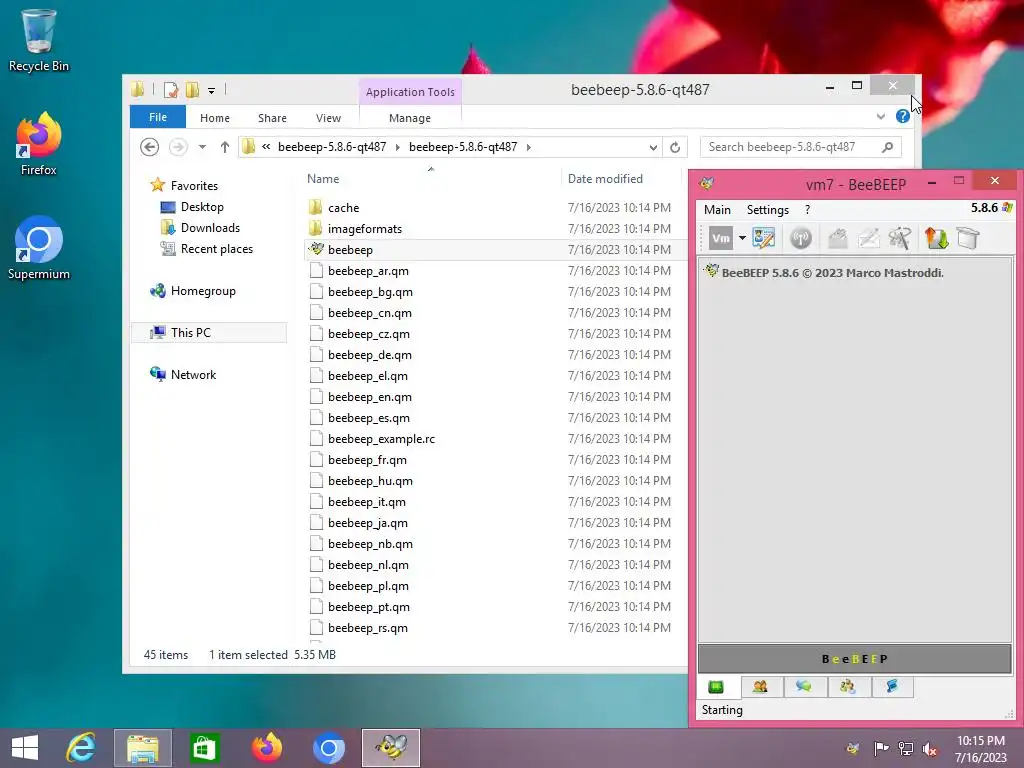The height and width of the screenshot is (768, 1024).
Task: Click the BeeBEEP banner button at bottom
Action: tap(854, 659)
